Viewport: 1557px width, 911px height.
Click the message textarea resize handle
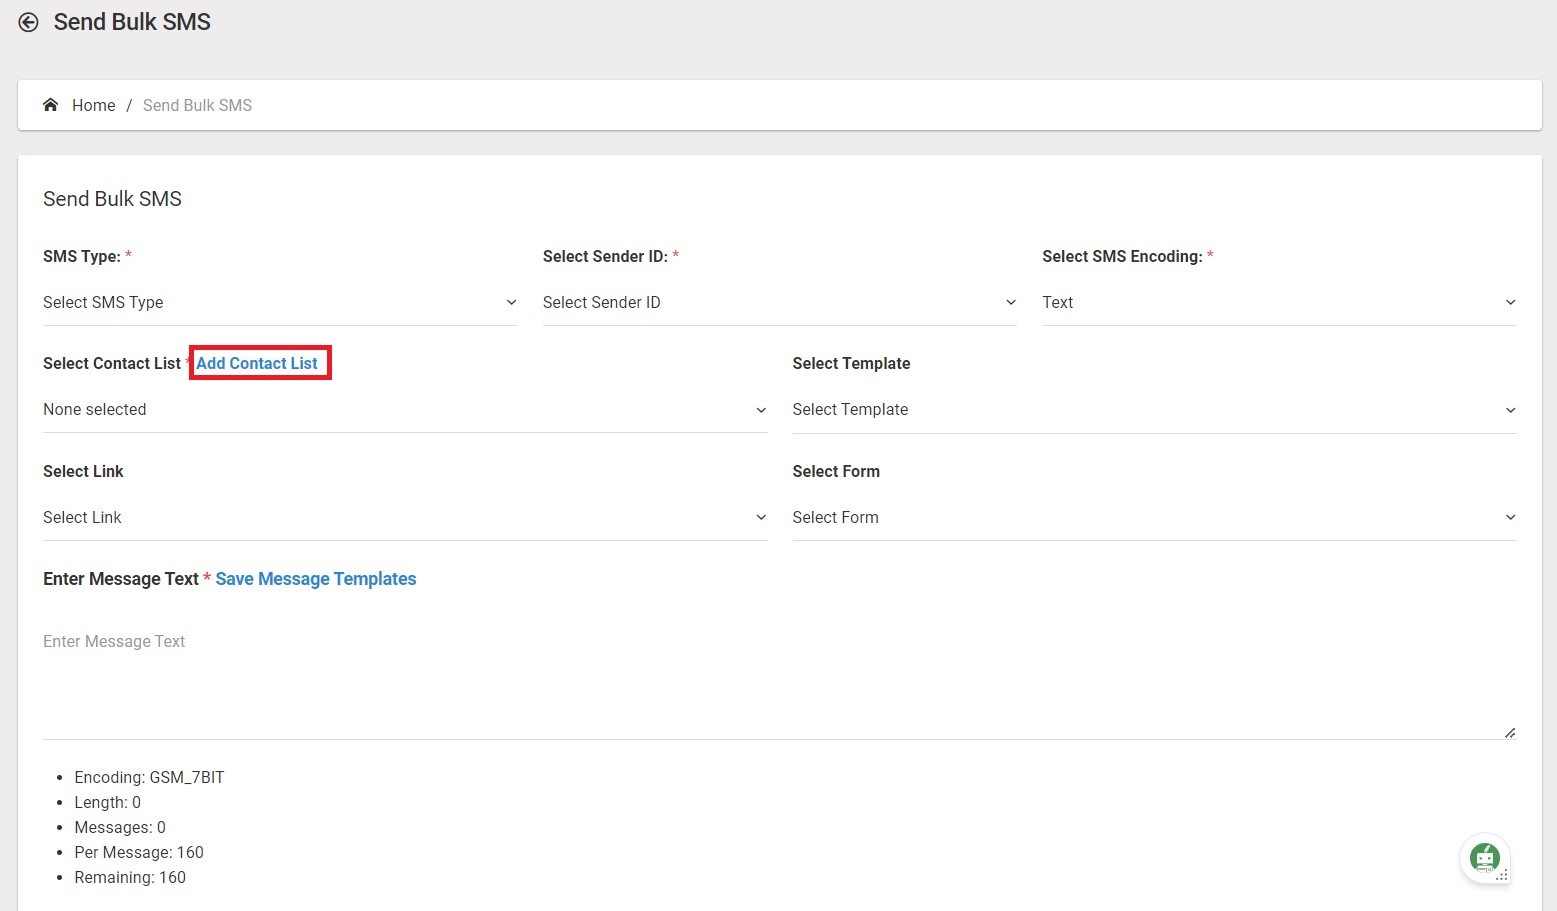coord(1509,733)
